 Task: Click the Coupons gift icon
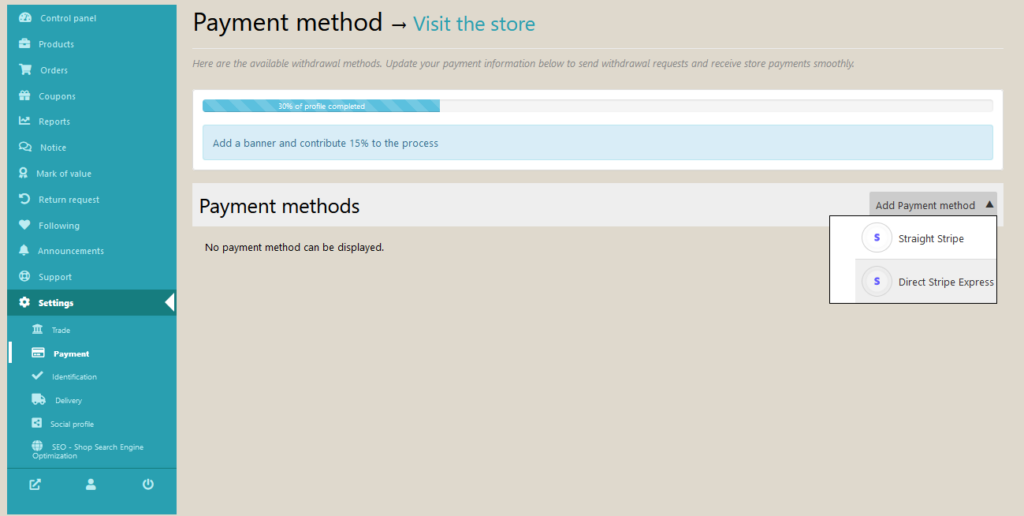tap(24, 95)
